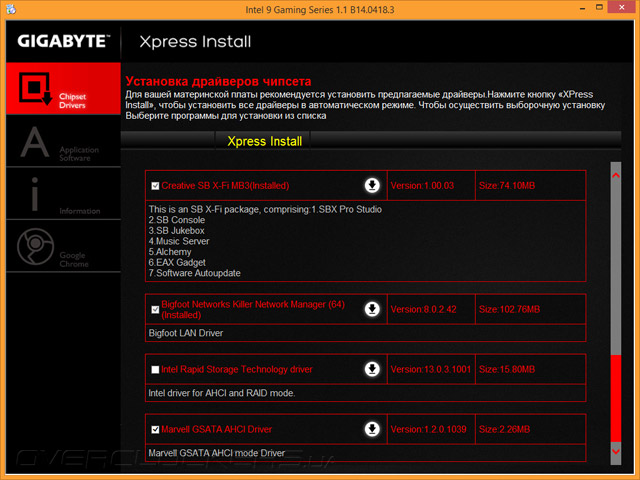The height and width of the screenshot is (480, 640).
Task: Click the app icon in the title bar
Action: [x=11, y=9]
